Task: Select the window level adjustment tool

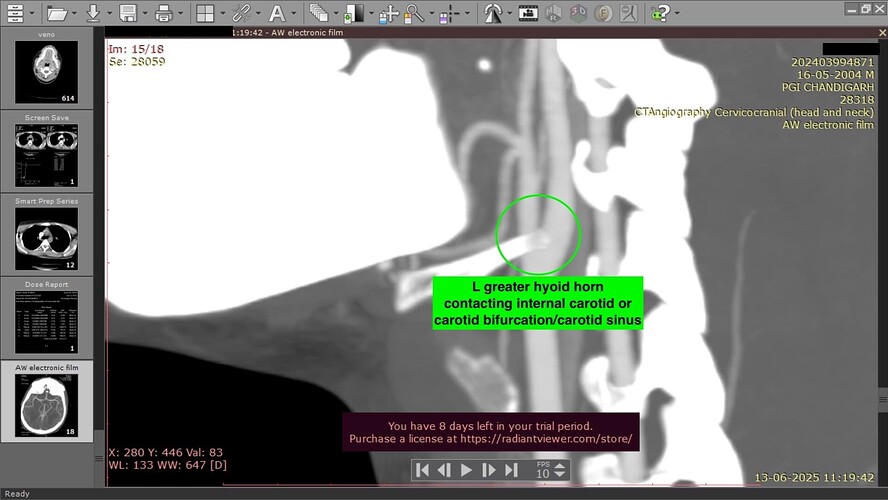Action: coord(355,13)
